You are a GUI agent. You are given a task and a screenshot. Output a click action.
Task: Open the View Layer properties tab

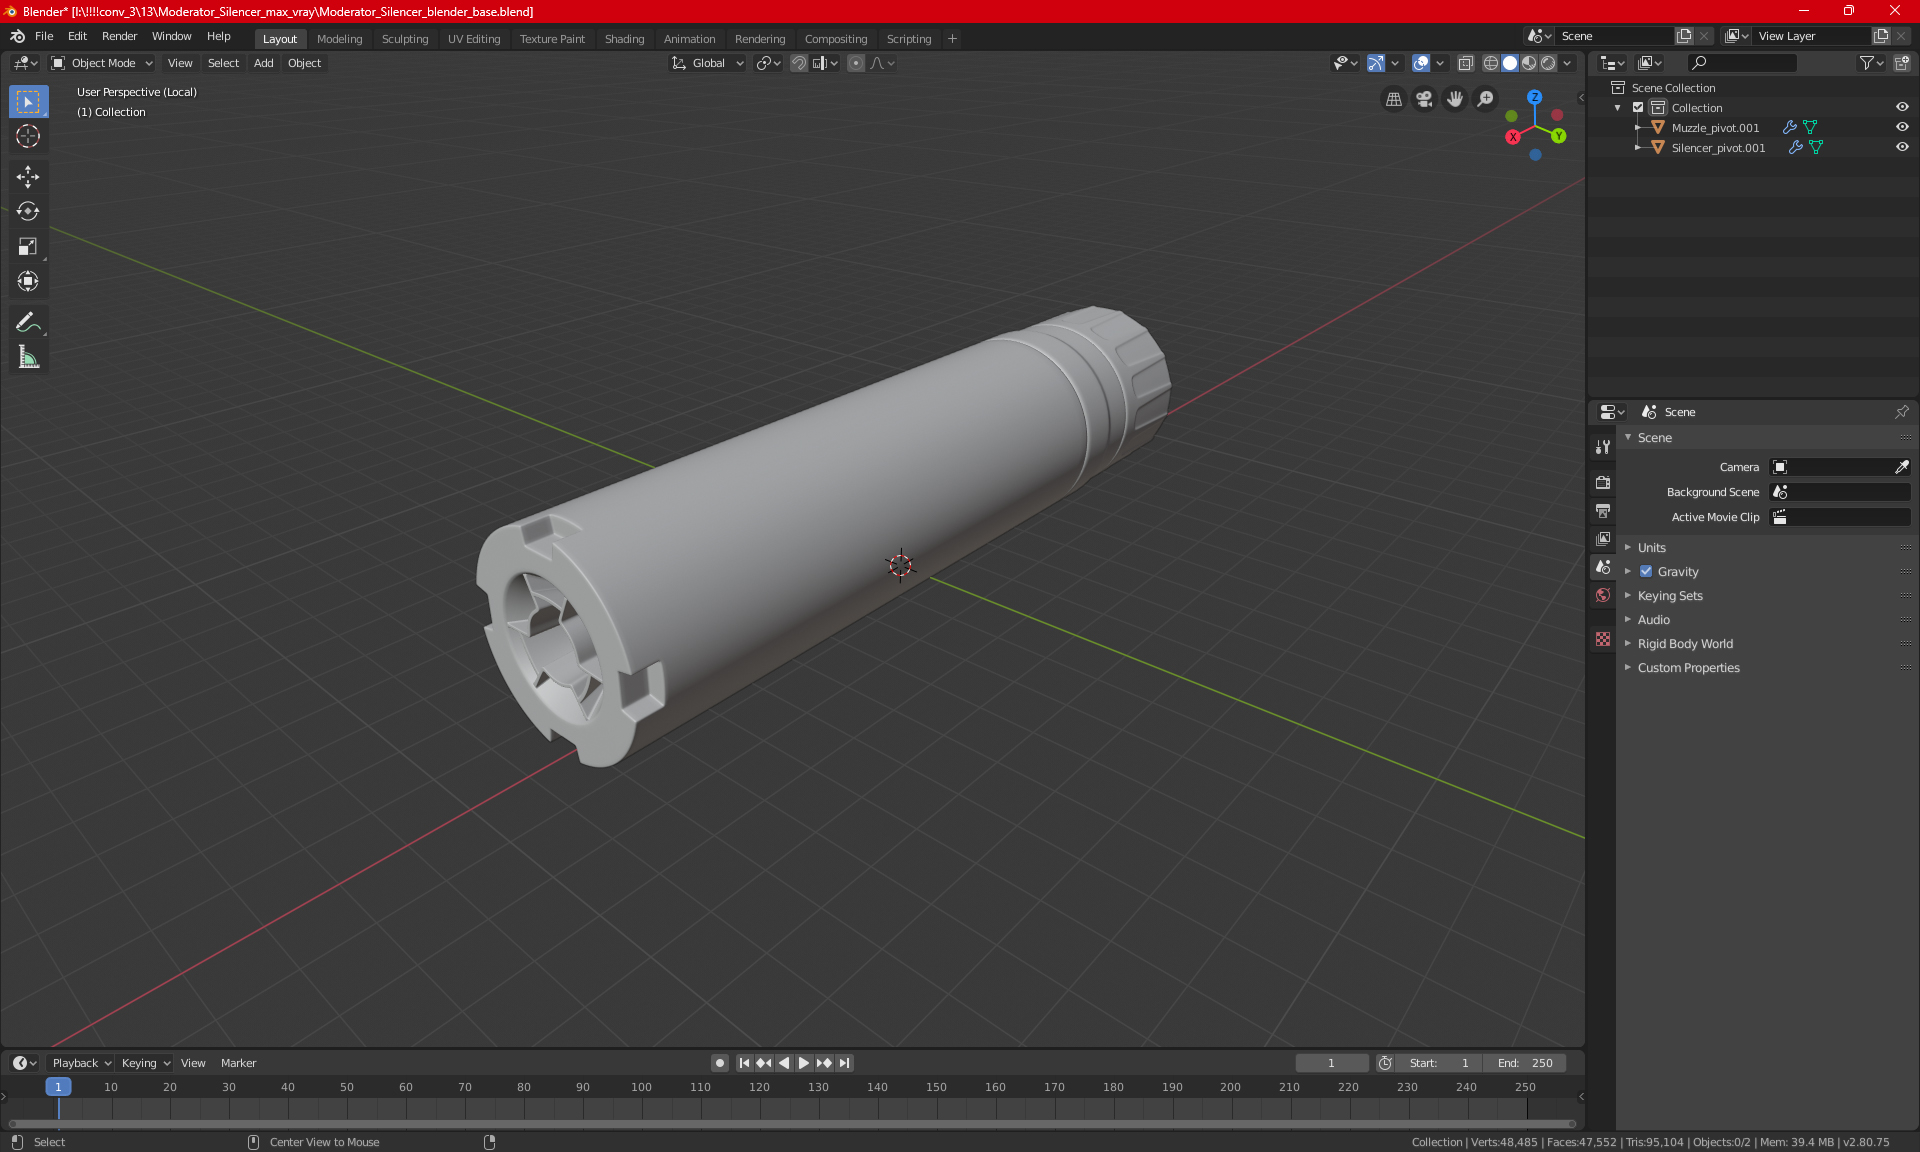[1603, 538]
